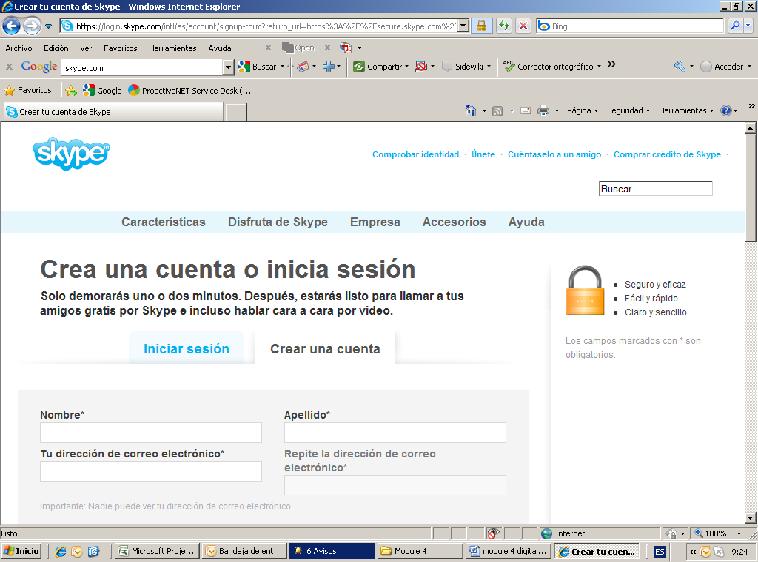Open the command bar Herramientas dropdown
758x562 pixels.
click(x=687, y=111)
